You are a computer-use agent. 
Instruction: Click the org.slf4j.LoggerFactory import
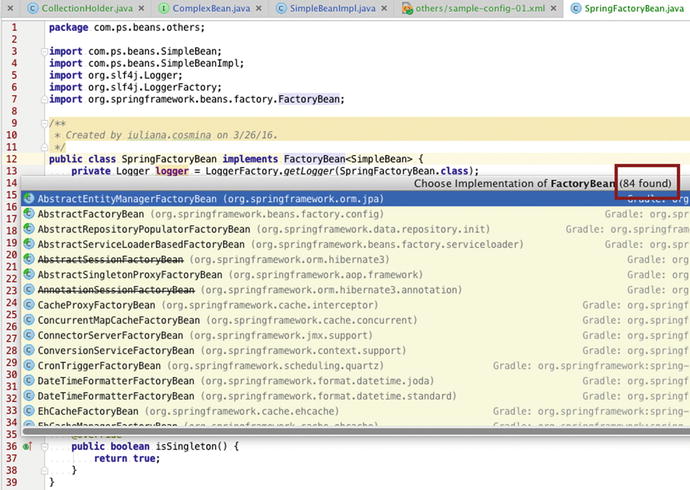[x=136, y=87]
